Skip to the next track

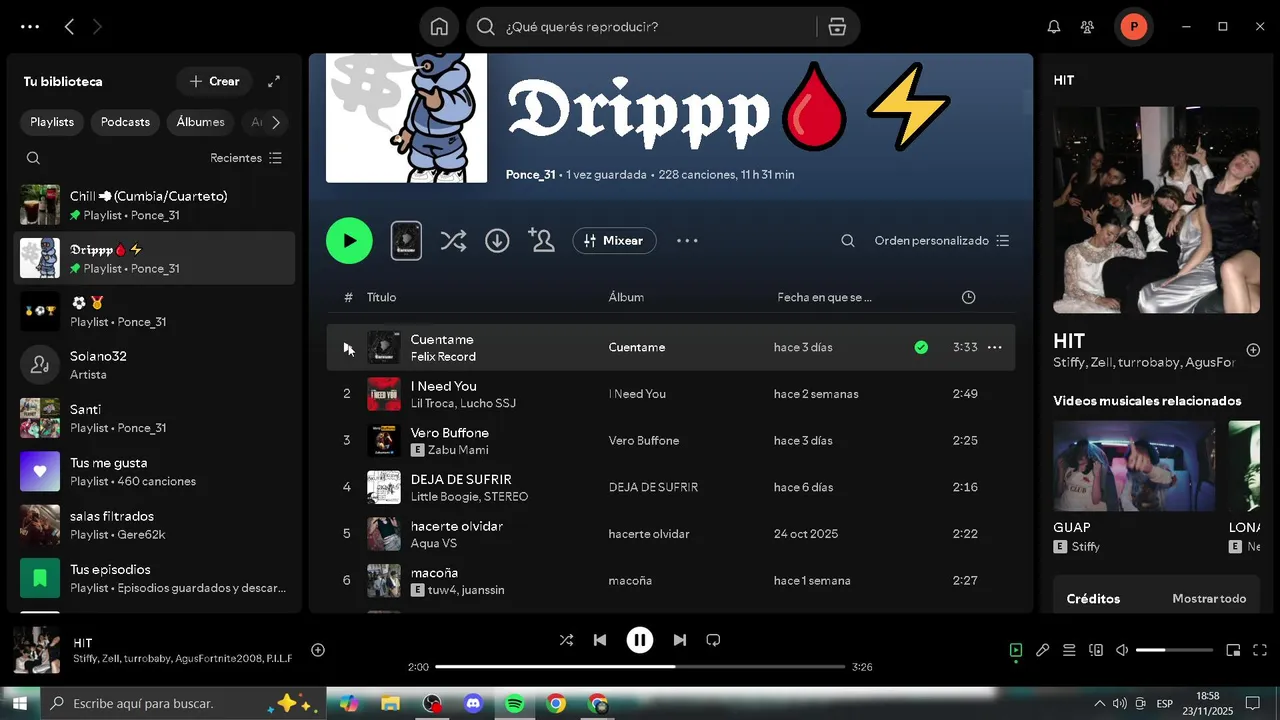tap(680, 640)
